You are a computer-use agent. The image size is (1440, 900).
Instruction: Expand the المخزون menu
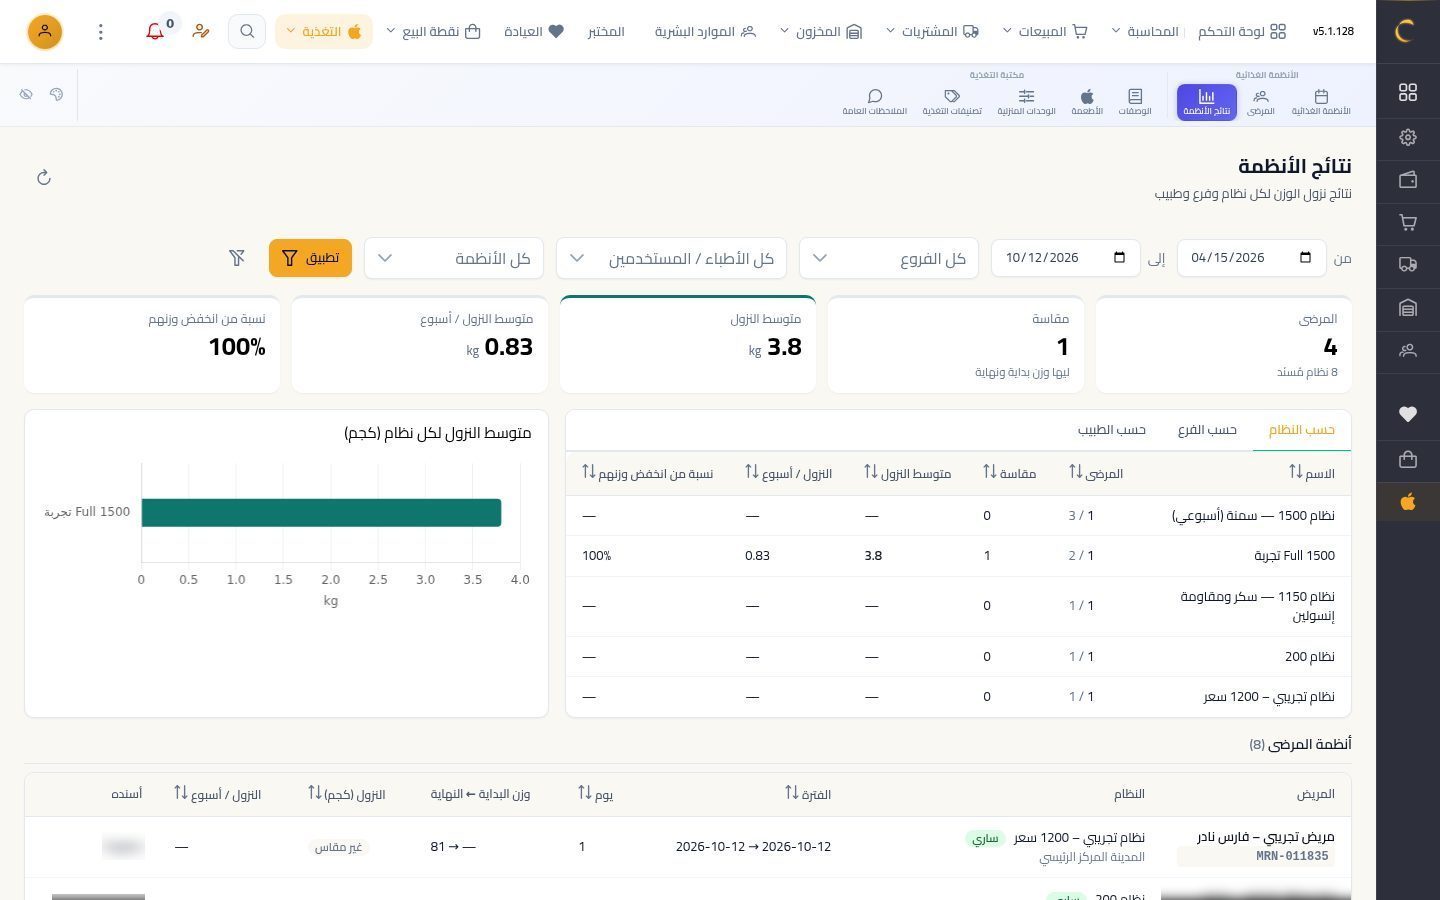[820, 32]
